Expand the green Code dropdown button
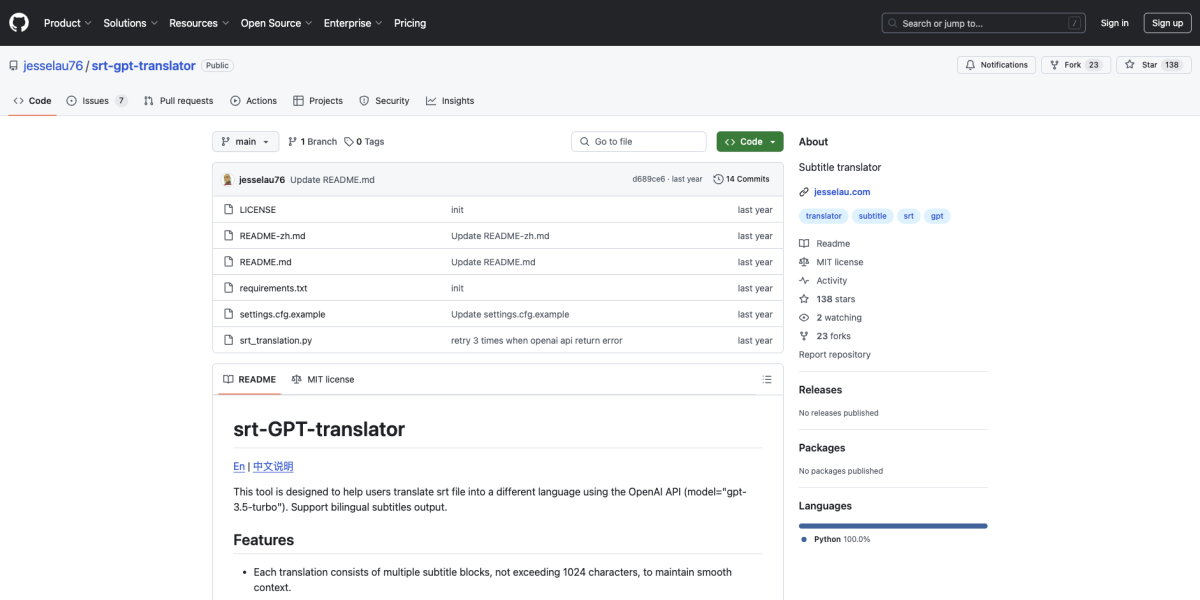1200x600 pixels. pos(749,142)
